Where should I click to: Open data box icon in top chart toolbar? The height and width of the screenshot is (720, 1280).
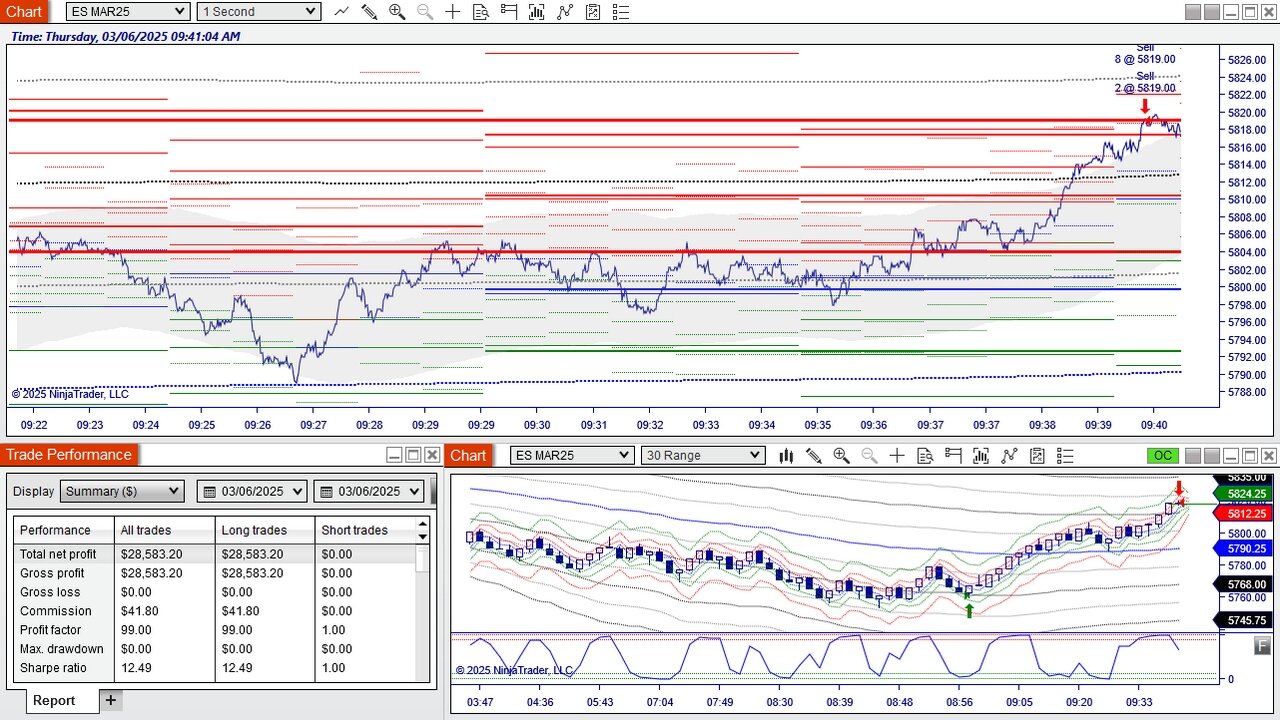pyautogui.click(x=481, y=12)
